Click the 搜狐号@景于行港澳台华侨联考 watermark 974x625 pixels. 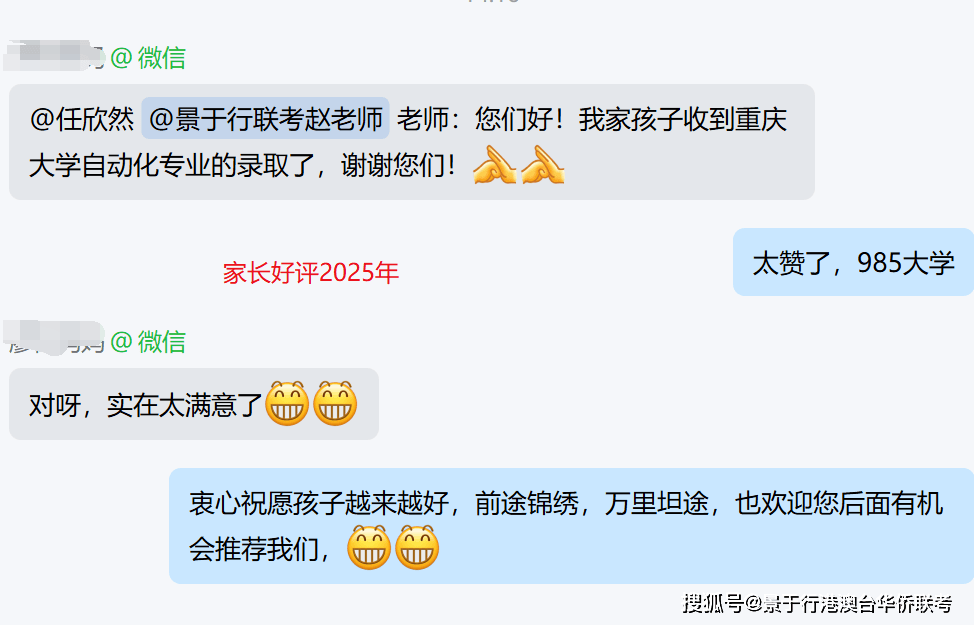(817, 603)
